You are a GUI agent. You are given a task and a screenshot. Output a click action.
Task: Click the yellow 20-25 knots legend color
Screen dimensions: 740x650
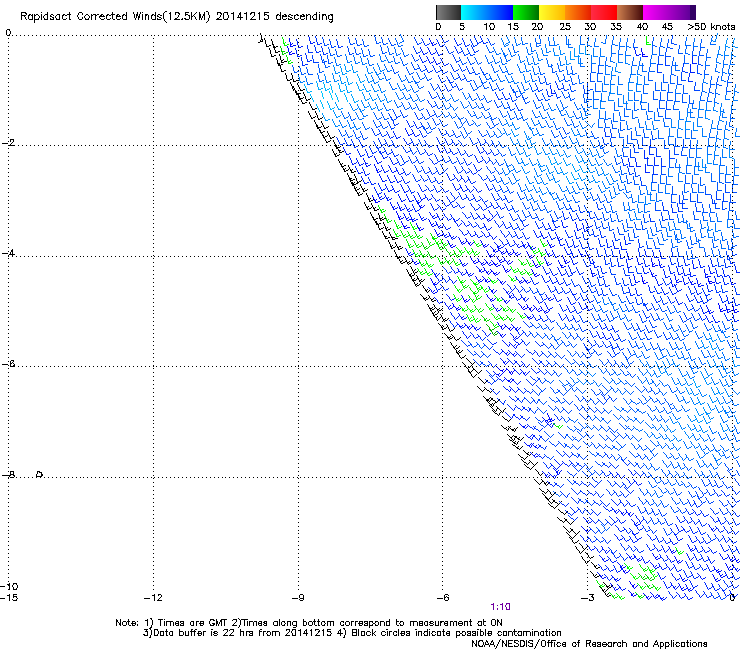click(552, 12)
